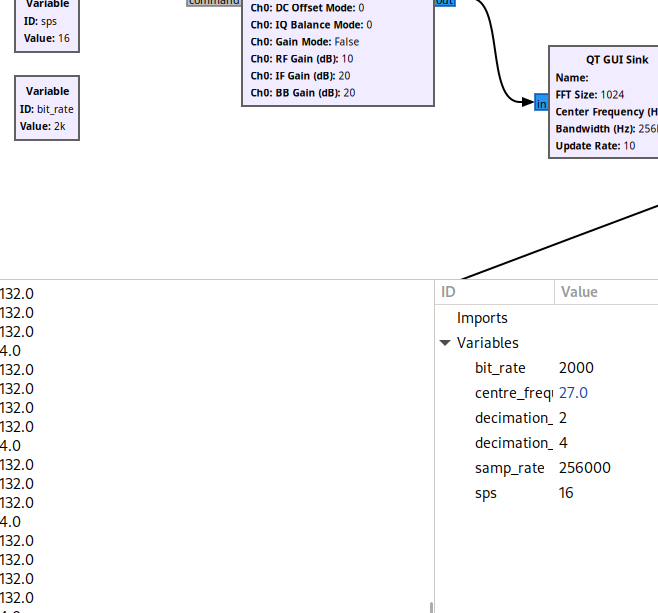The height and width of the screenshot is (613, 658).
Task: Click the 'command' message port
Action: tap(213, 3)
